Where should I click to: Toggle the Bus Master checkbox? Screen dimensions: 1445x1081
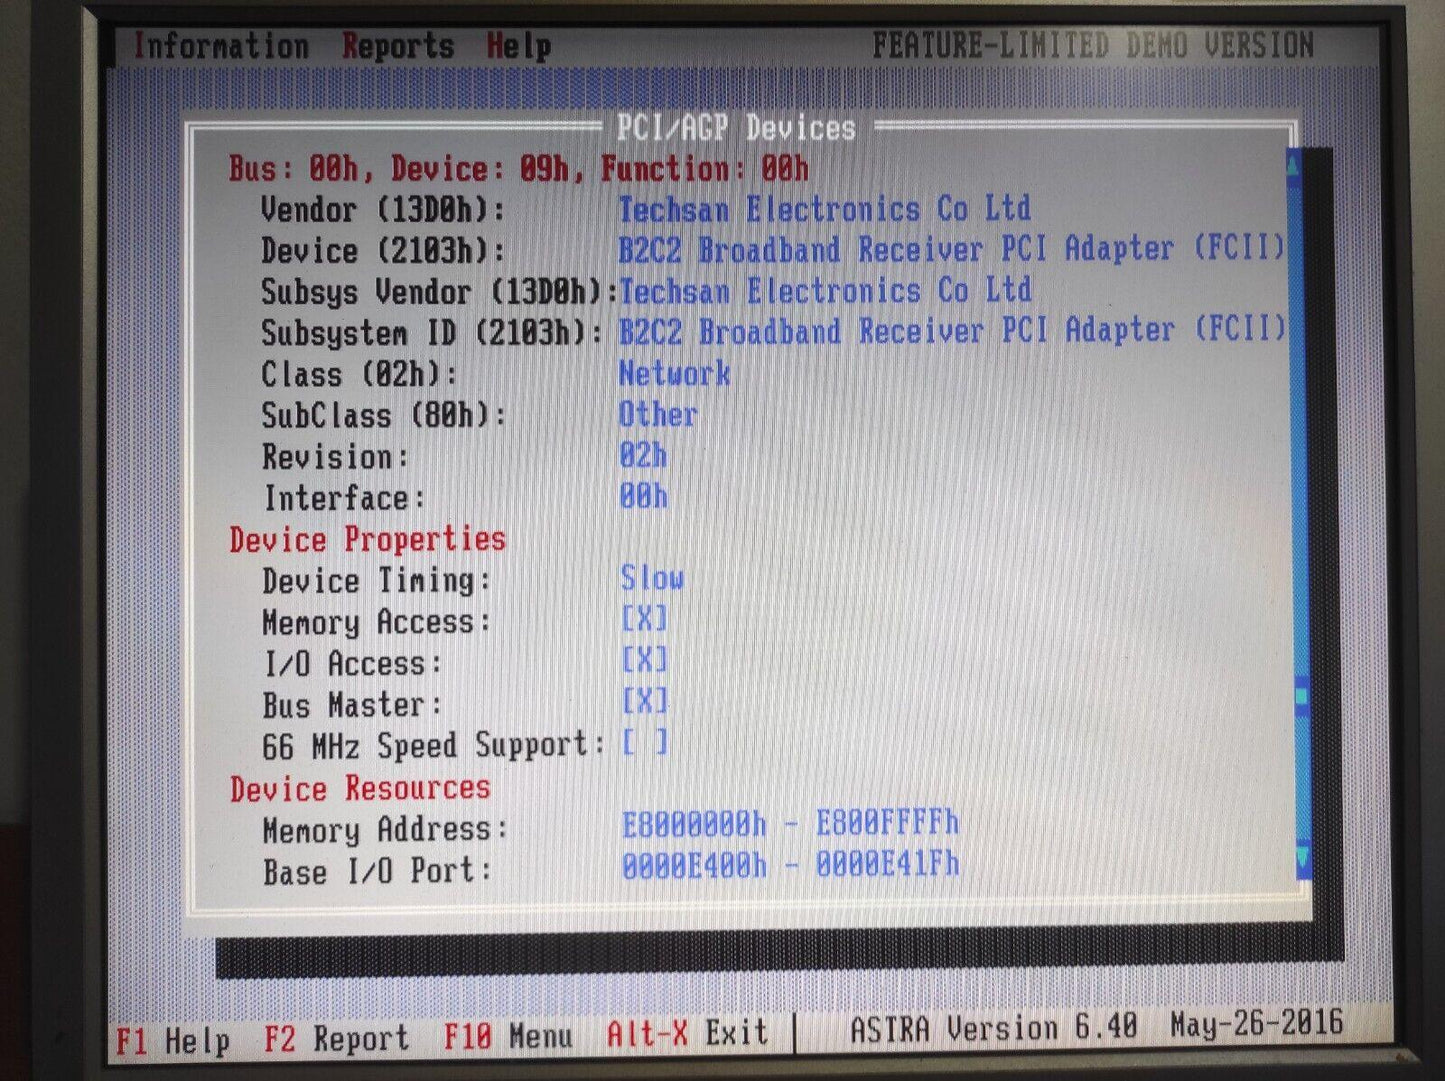(x=644, y=701)
